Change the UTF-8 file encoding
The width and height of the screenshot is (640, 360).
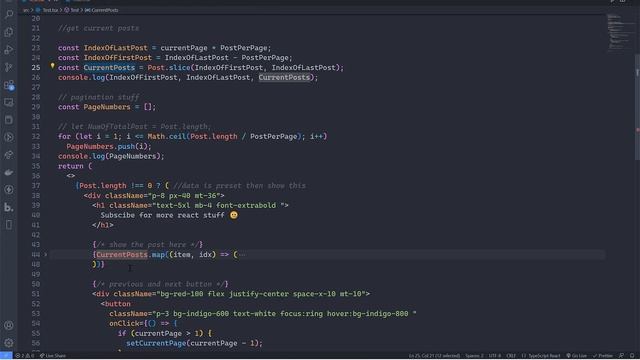(x=495, y=356)
